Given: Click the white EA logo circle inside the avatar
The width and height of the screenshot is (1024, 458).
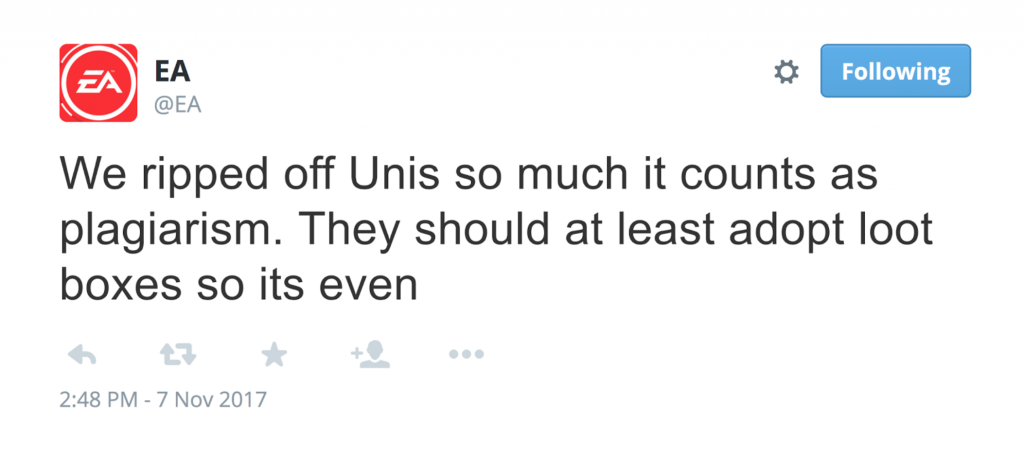Looking at the screenshot, I should 91,84.
